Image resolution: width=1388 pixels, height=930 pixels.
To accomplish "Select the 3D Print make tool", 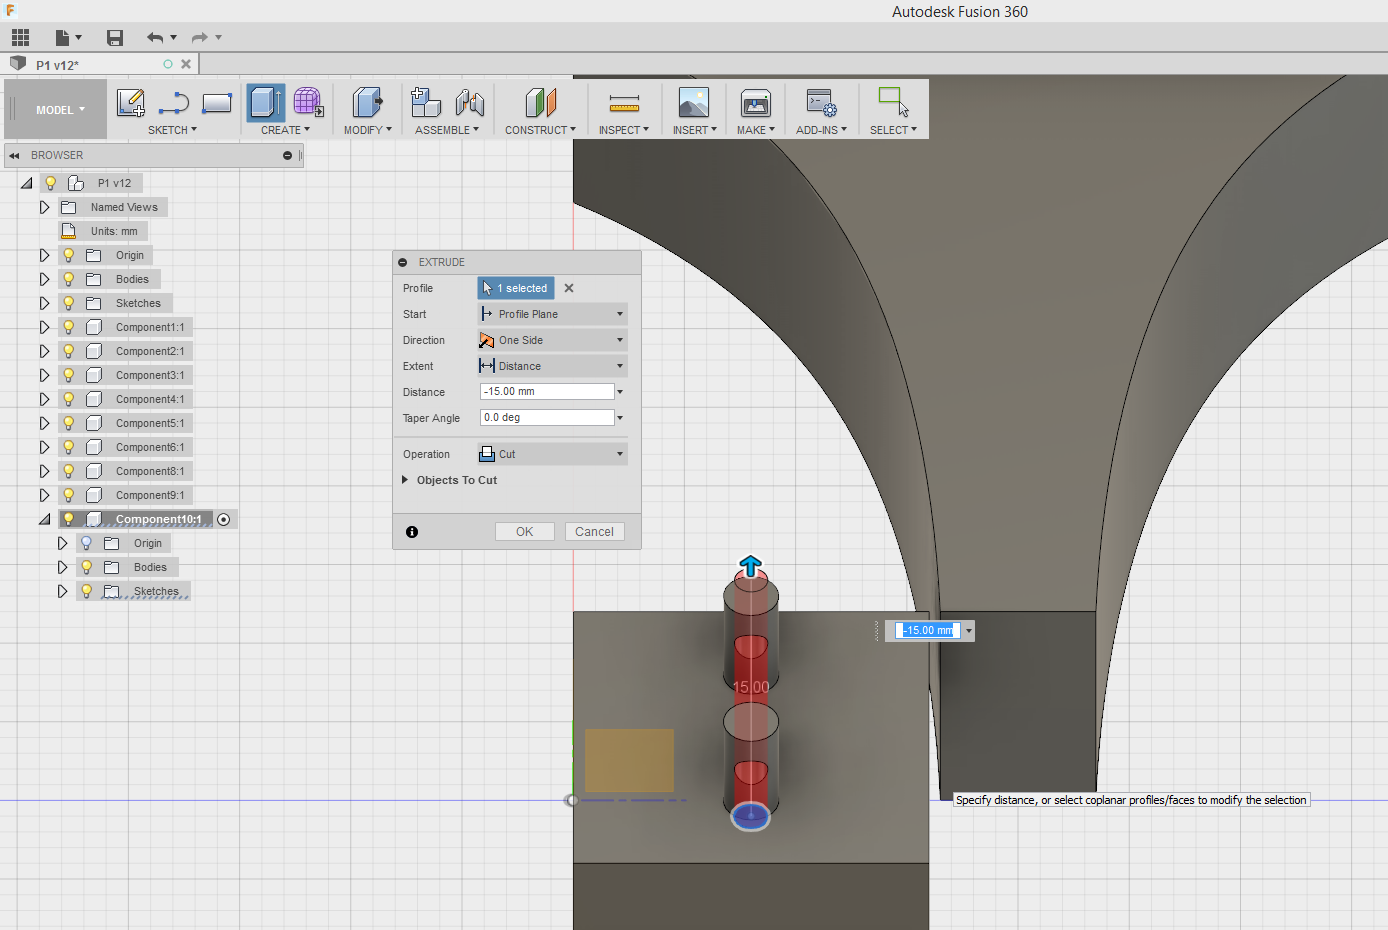I will (x=755, y=102).
